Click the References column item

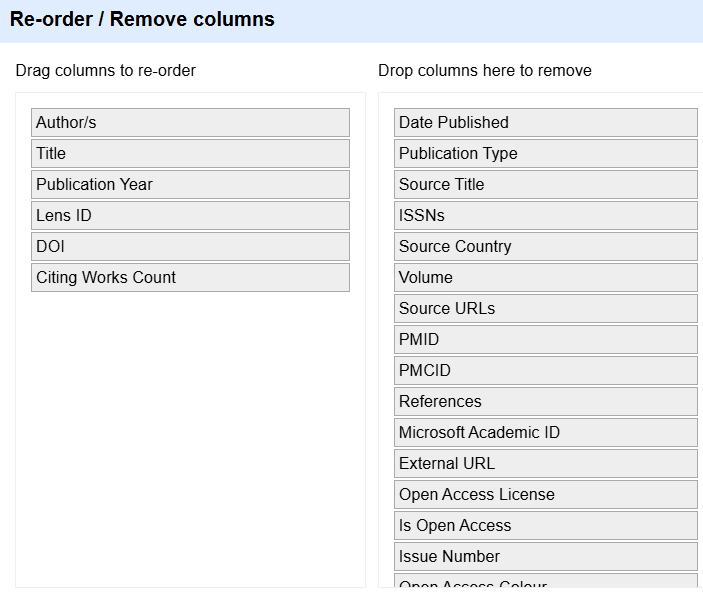pos(545,402)
